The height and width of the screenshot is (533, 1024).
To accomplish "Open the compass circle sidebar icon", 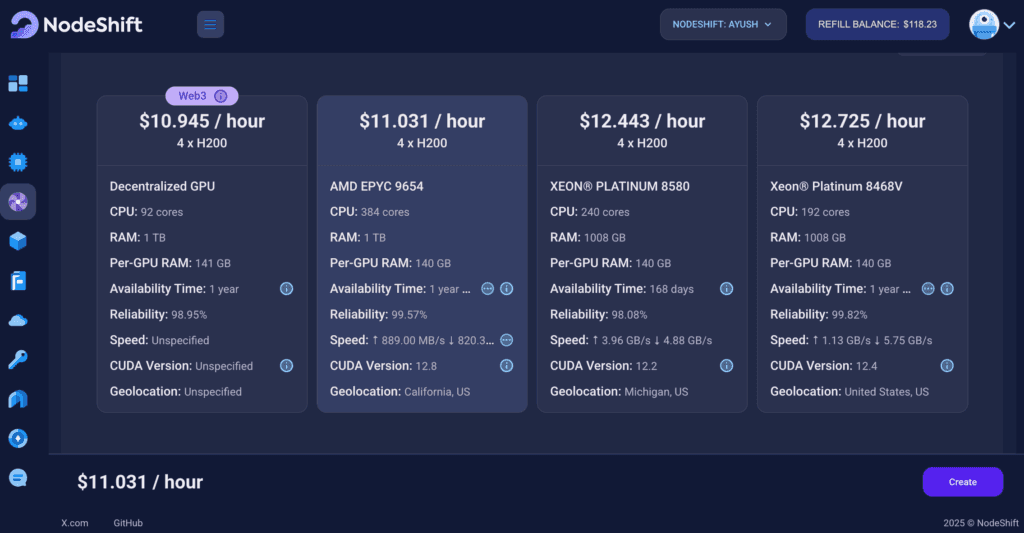I will pyautogui.click(x=18, y=438).
